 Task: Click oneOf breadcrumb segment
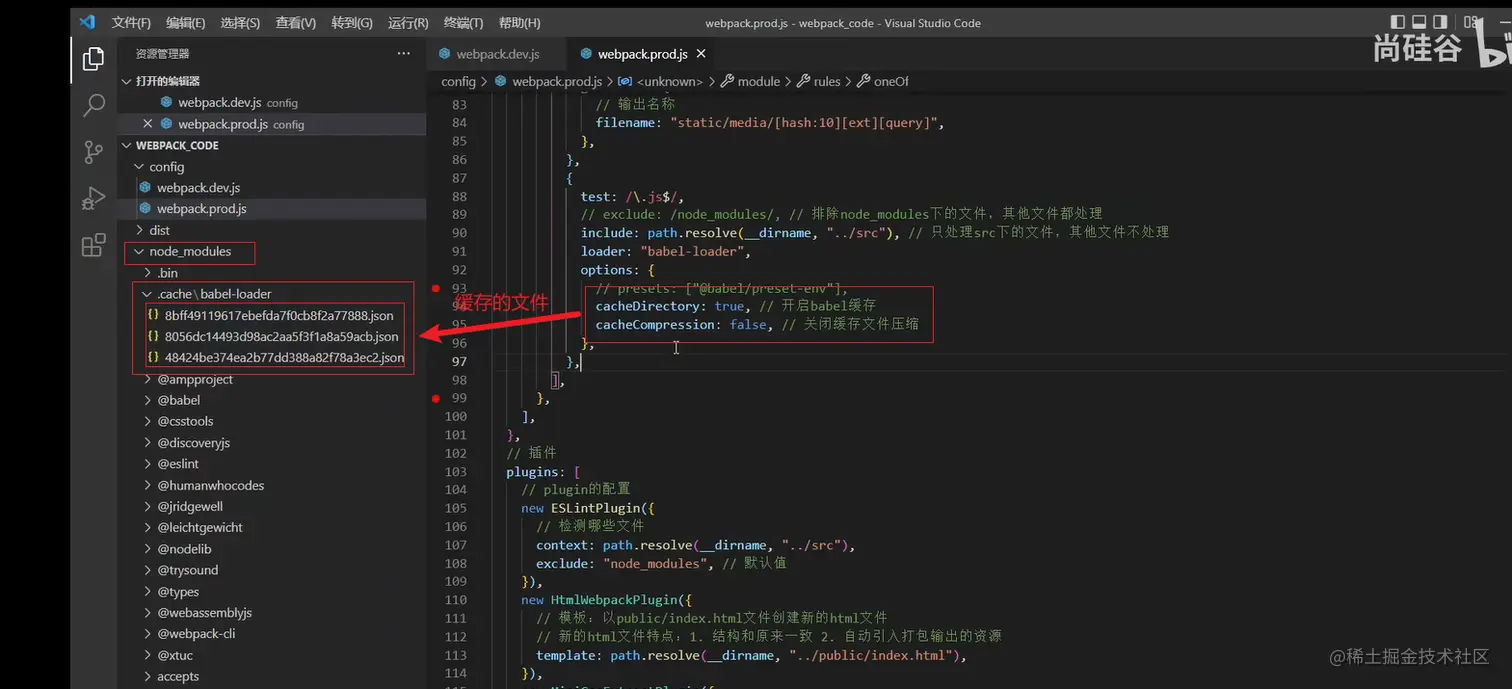883,82
